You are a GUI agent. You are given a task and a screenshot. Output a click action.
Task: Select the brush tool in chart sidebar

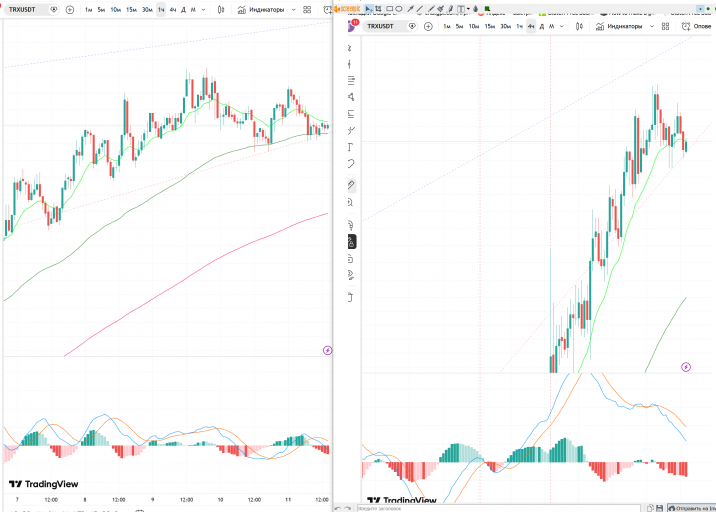coord(351,131)
